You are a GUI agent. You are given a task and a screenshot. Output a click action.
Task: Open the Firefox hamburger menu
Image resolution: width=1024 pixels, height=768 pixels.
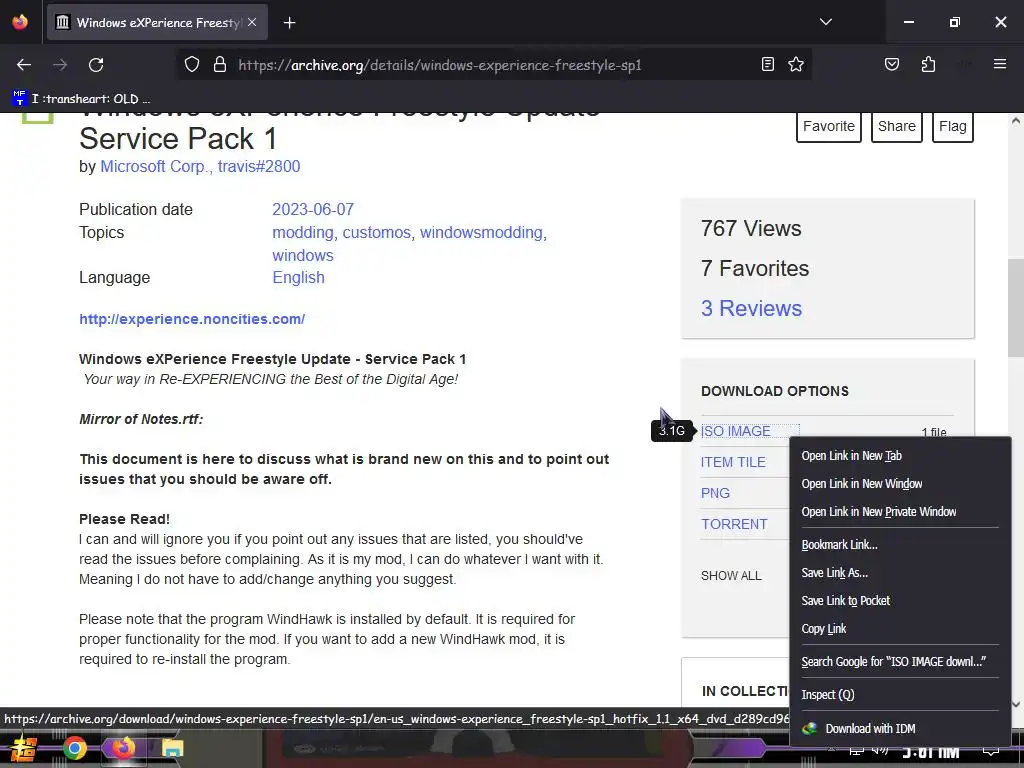point(1000,64)
